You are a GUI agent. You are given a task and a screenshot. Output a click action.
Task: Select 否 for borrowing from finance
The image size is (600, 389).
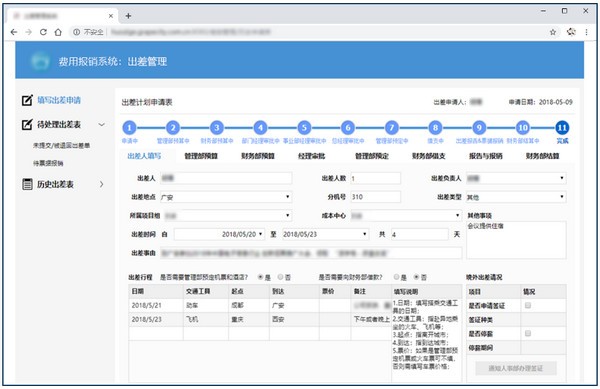click(x=416, y=277)
